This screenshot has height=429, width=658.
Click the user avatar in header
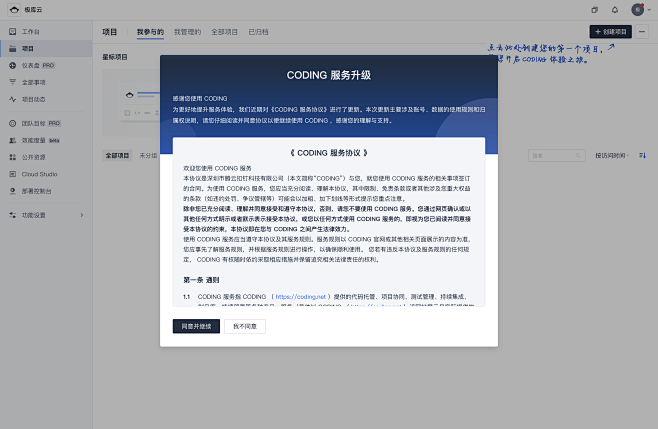[x=638, y=10]
